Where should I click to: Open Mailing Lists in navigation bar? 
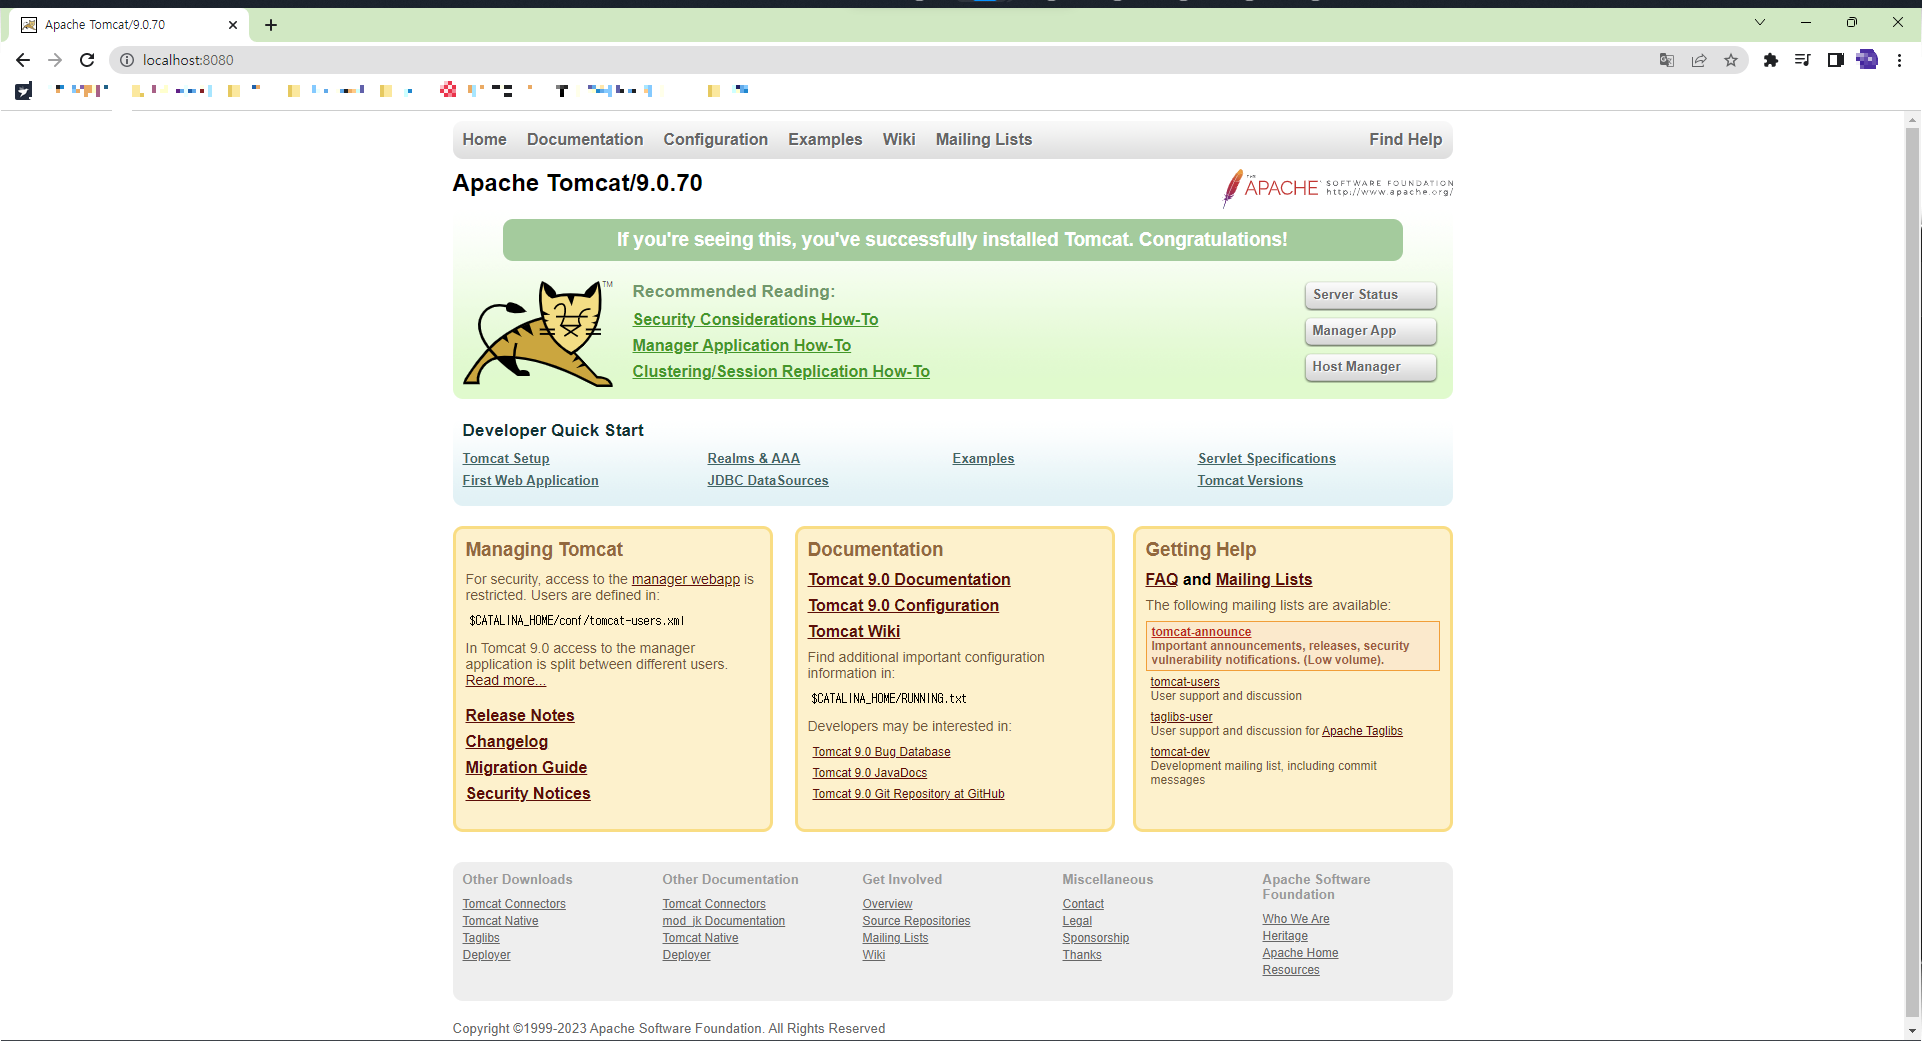pyautogui.click(x=984, y=139)
